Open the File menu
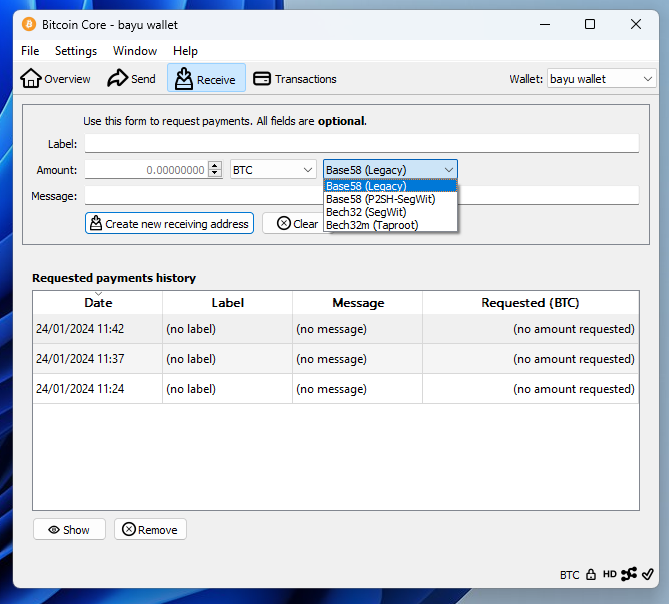This screenshot has width=669, height=604. tap(30, 51)
